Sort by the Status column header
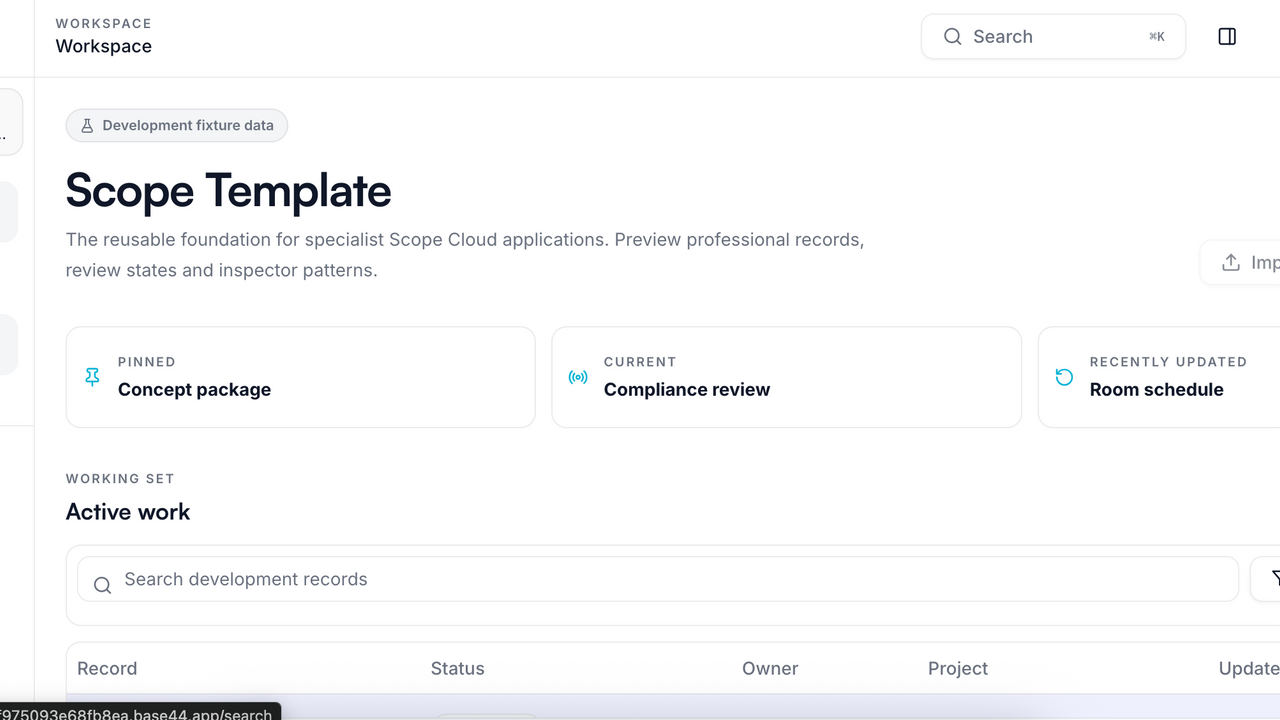The width and height of the screenshot is (1280, 720). [457, 669]
